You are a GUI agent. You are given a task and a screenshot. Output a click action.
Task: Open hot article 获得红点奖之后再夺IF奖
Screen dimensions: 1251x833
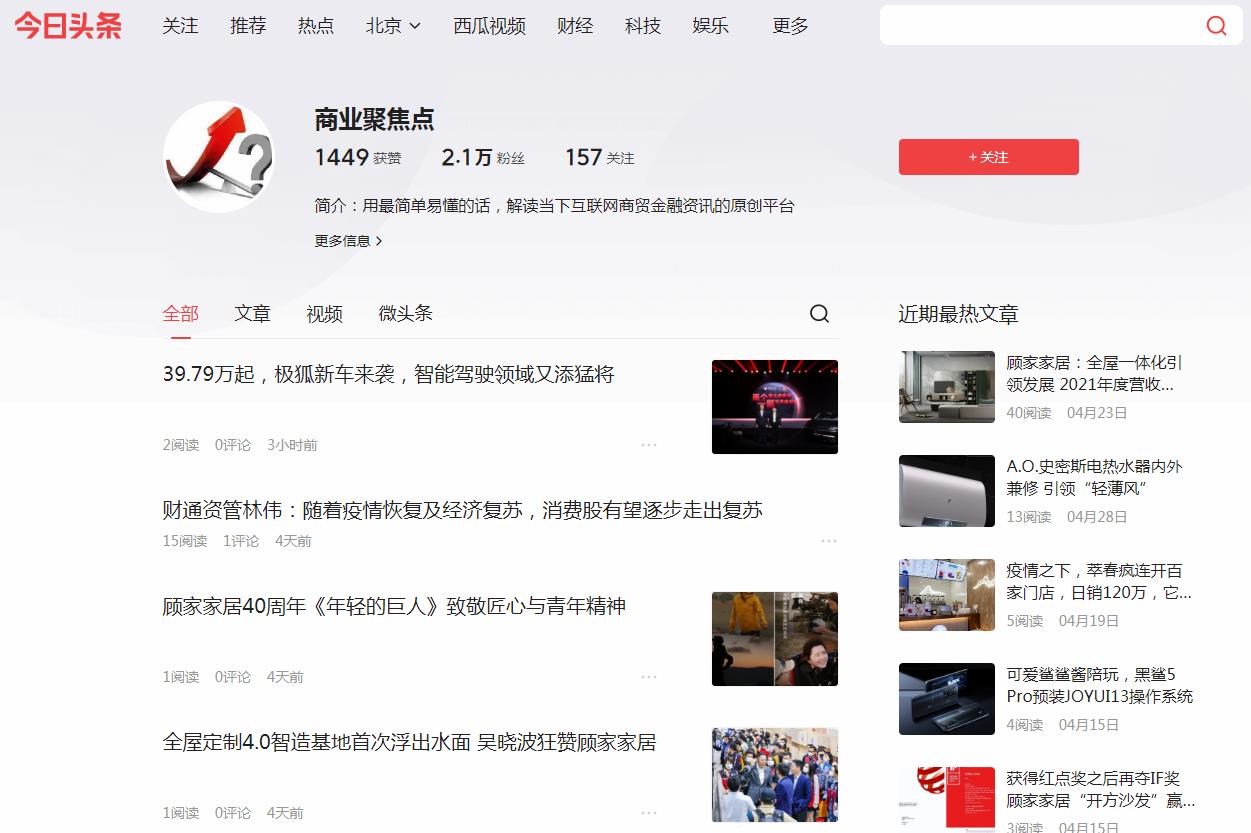[x=1101, y=790]
